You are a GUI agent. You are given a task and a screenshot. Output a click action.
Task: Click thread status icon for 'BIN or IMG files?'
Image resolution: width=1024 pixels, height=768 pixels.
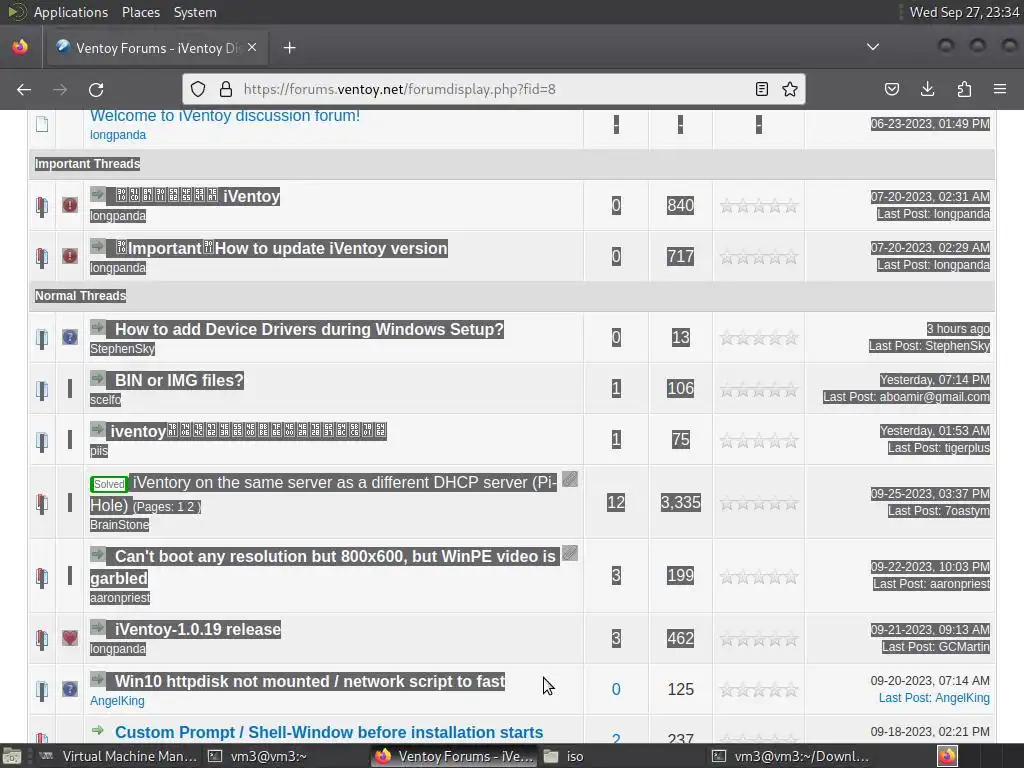42,390
